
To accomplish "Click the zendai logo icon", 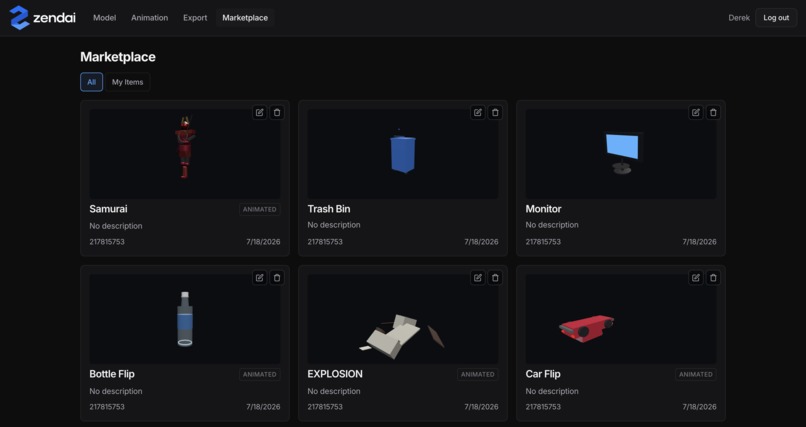I will click(19, 17).
